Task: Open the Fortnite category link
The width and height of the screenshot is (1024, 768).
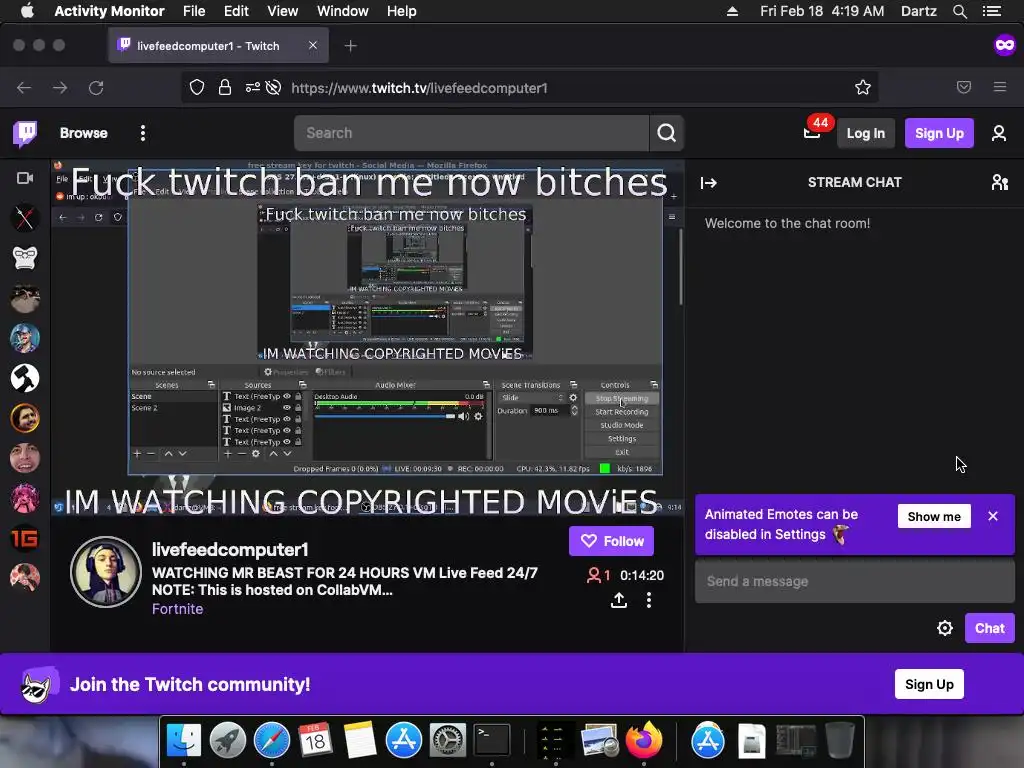Action: pos(178,609)
